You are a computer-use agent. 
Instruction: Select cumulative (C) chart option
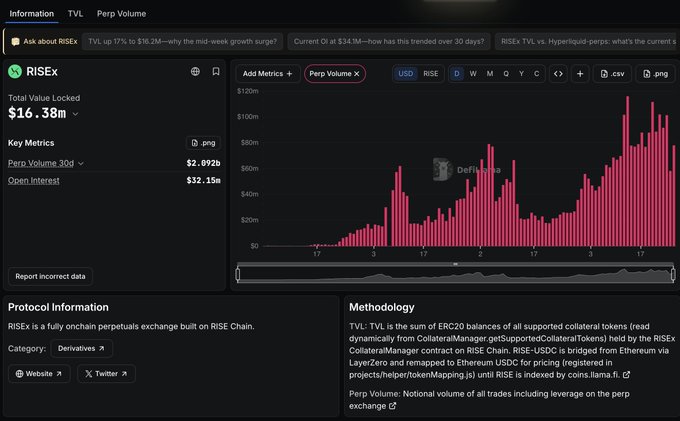[536, 74]
